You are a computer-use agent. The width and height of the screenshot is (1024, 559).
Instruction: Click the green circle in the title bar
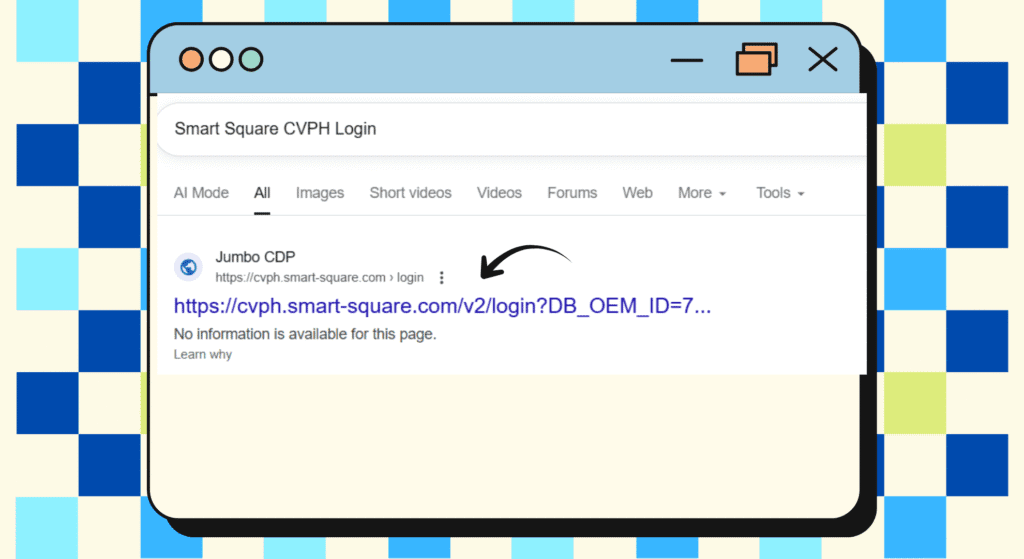click(x=251, y=59)
